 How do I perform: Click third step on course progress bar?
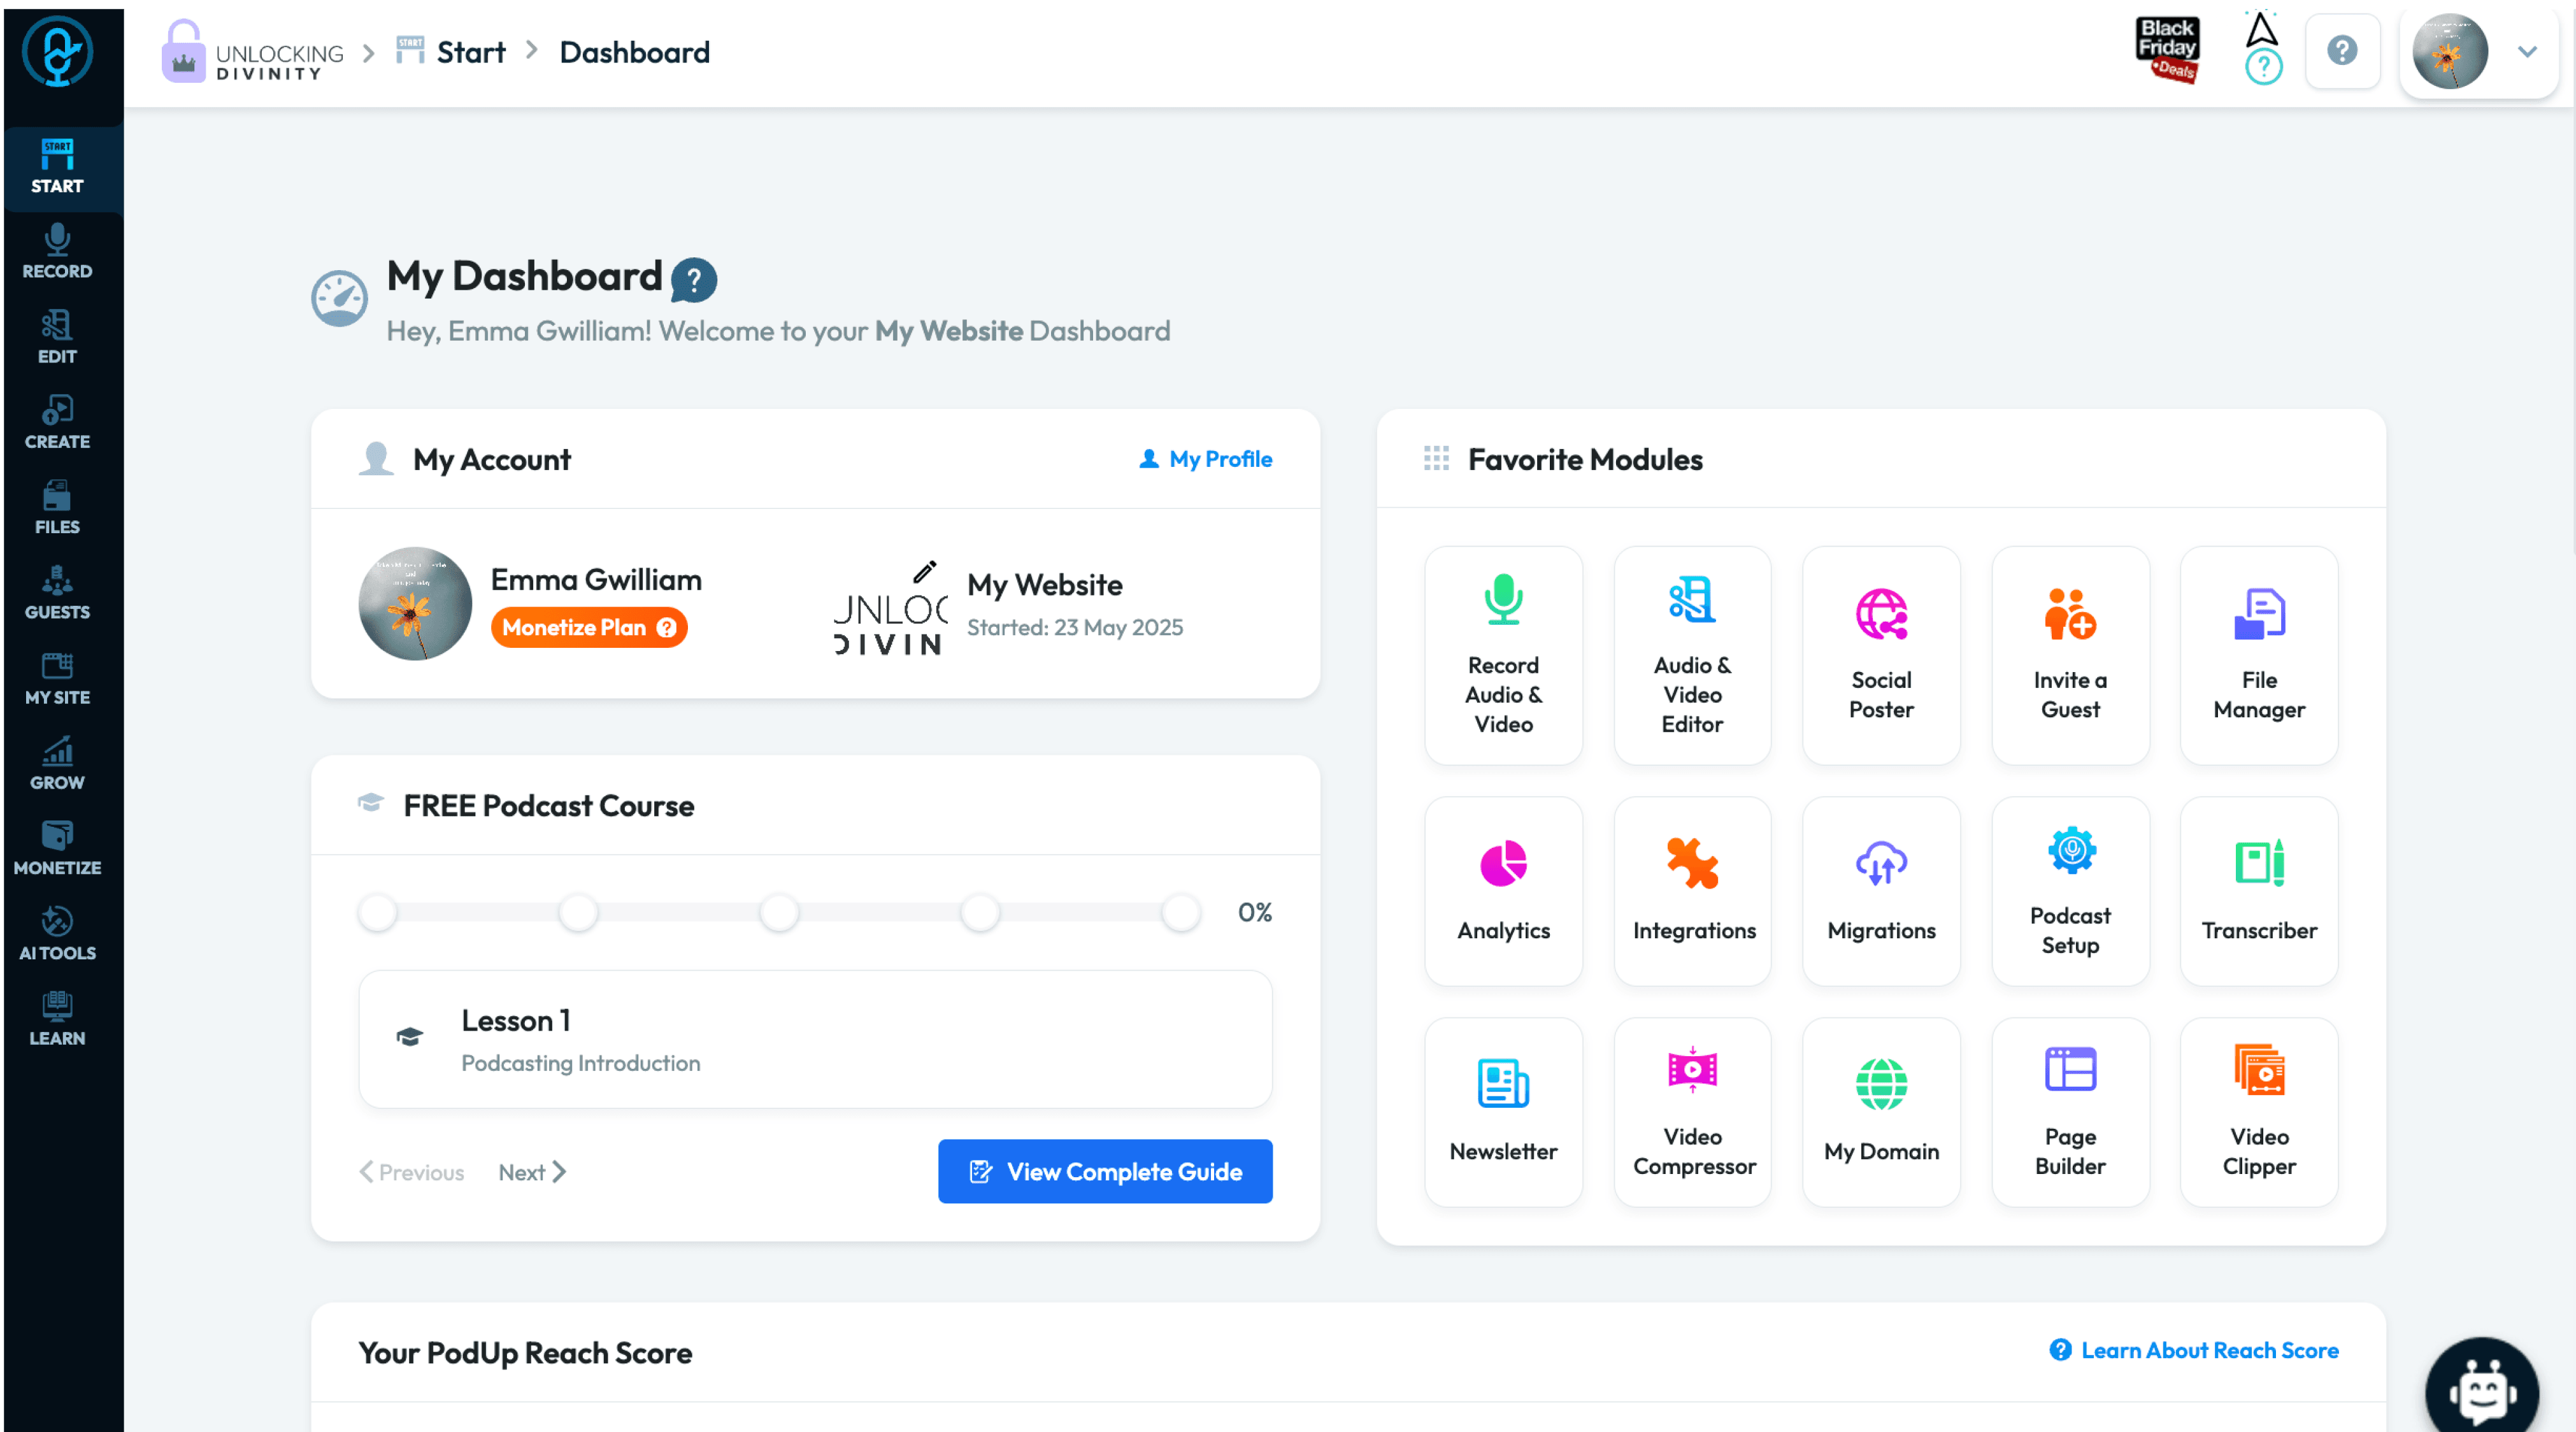(x=778, y=912)
